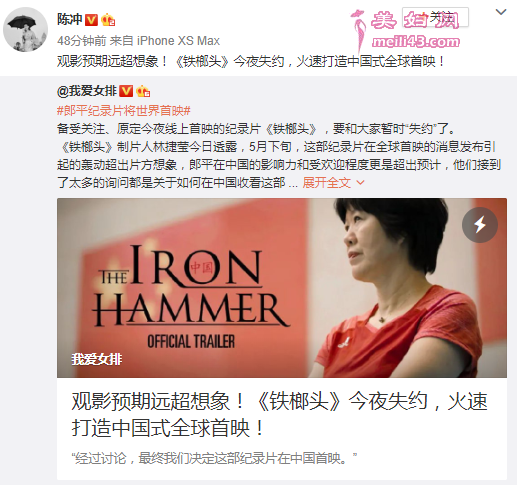Open the article headline 观影预期远超想象 in the card
Viewport: 517px width, 485px height.
[279, 414]
